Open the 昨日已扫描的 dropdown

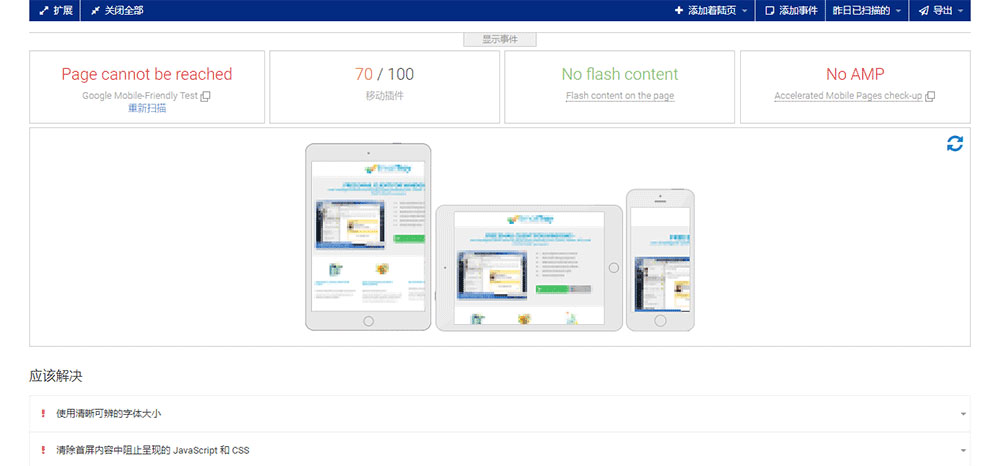coord(867,10)
